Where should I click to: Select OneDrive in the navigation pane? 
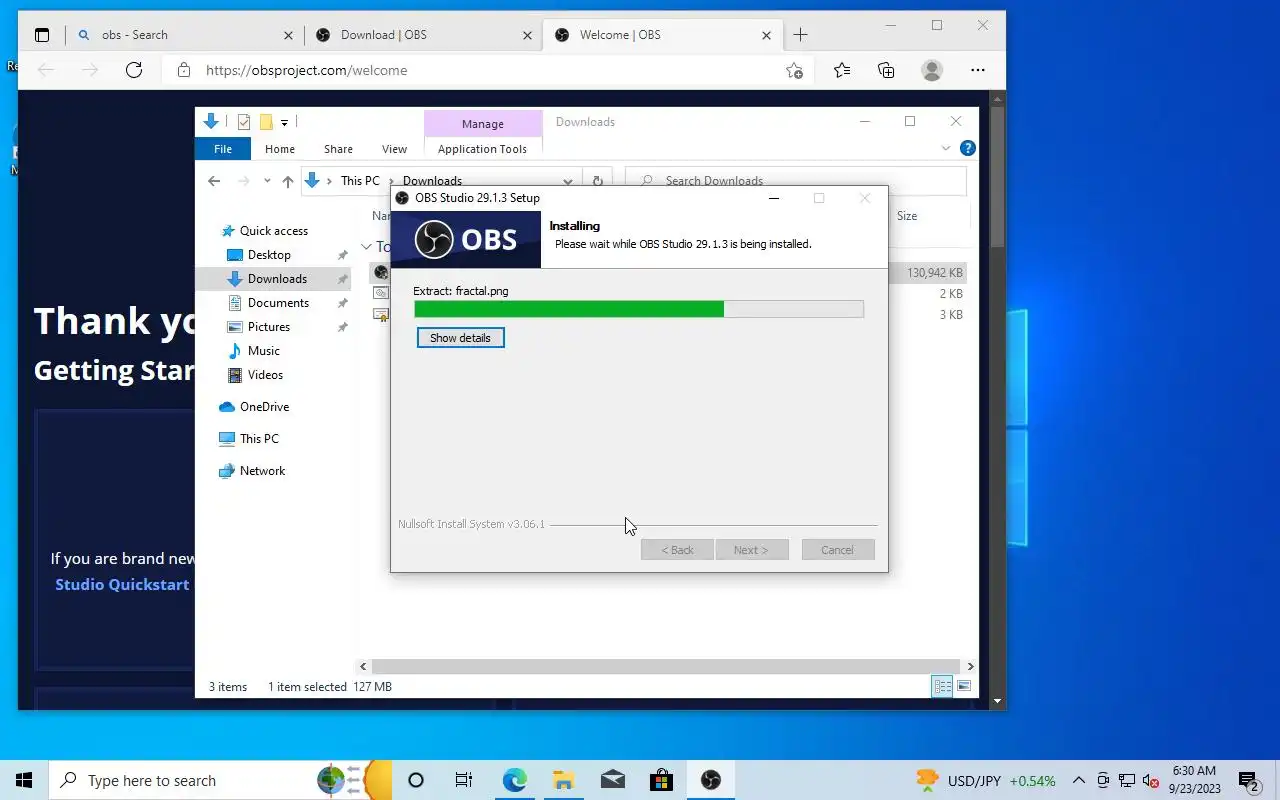[264, 407]
